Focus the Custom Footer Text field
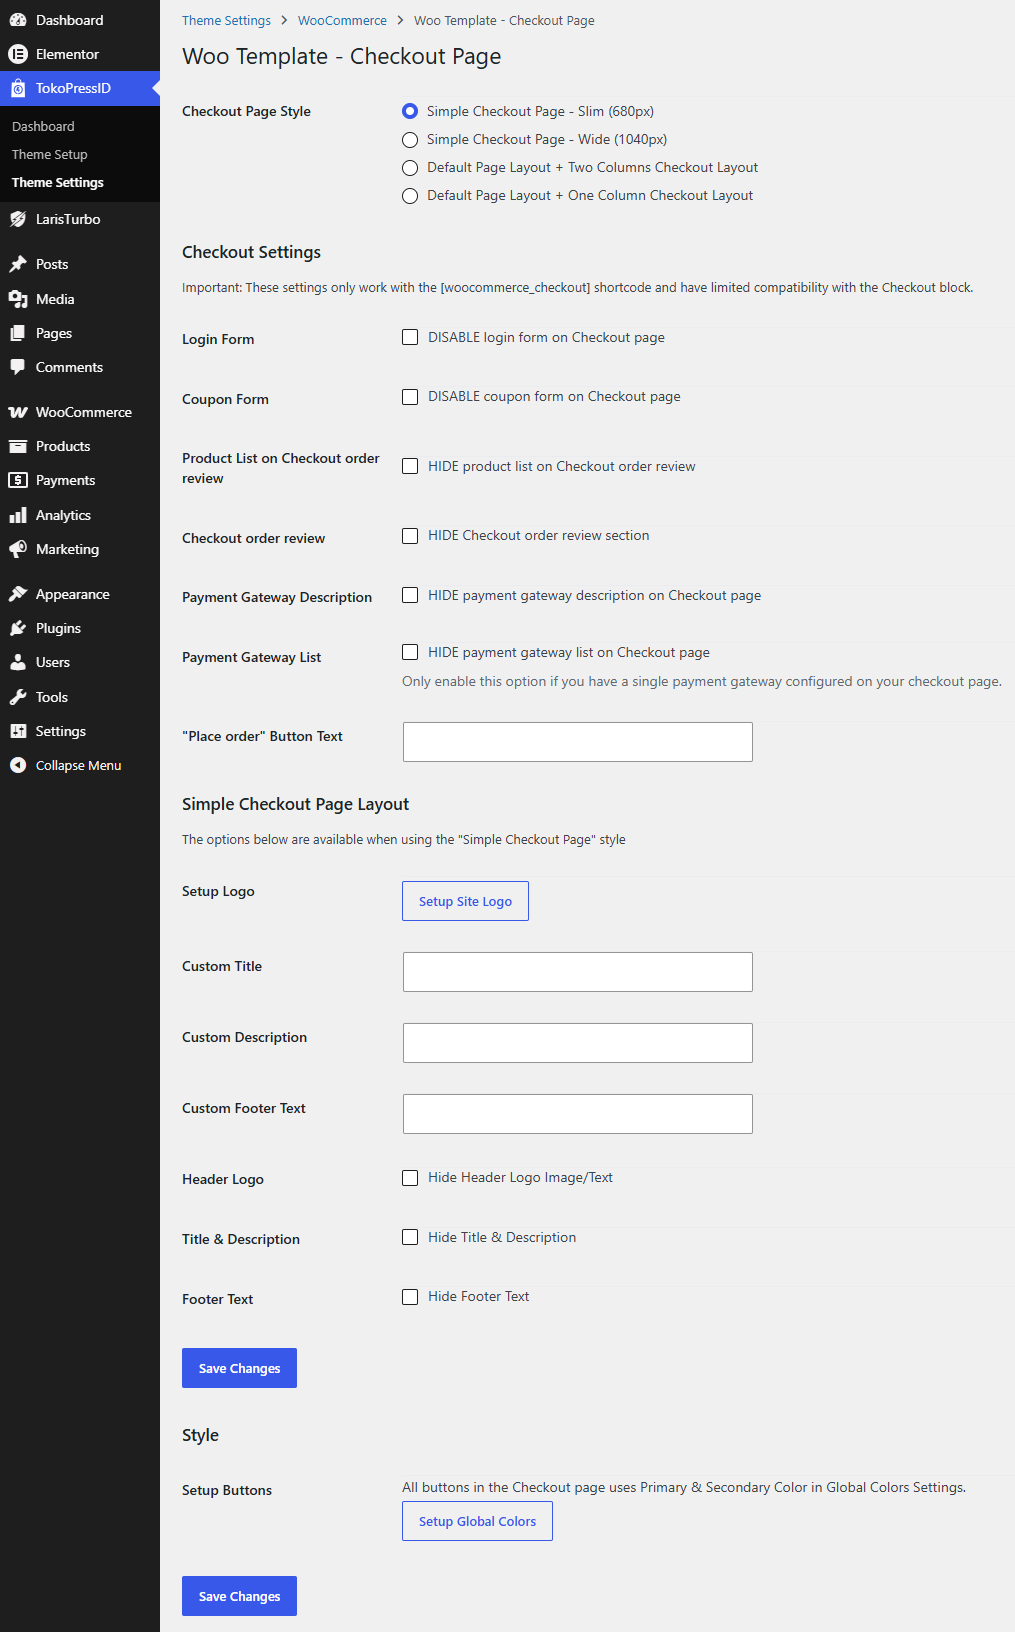1015x1632 pixels. (578, 1114)
